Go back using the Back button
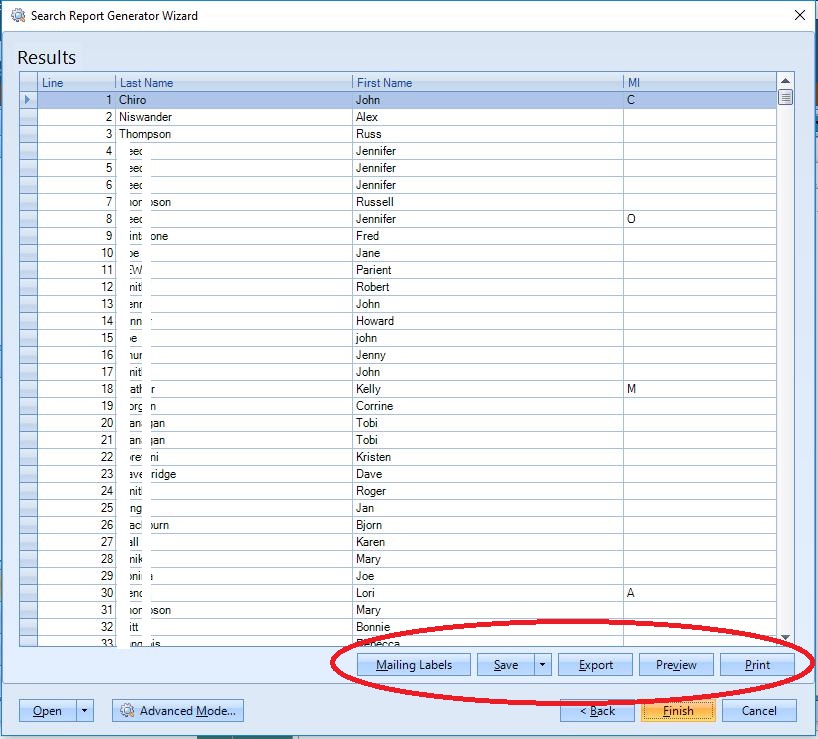Image resolution: width=818 pixels, height=739 pixels. [597, 711]
